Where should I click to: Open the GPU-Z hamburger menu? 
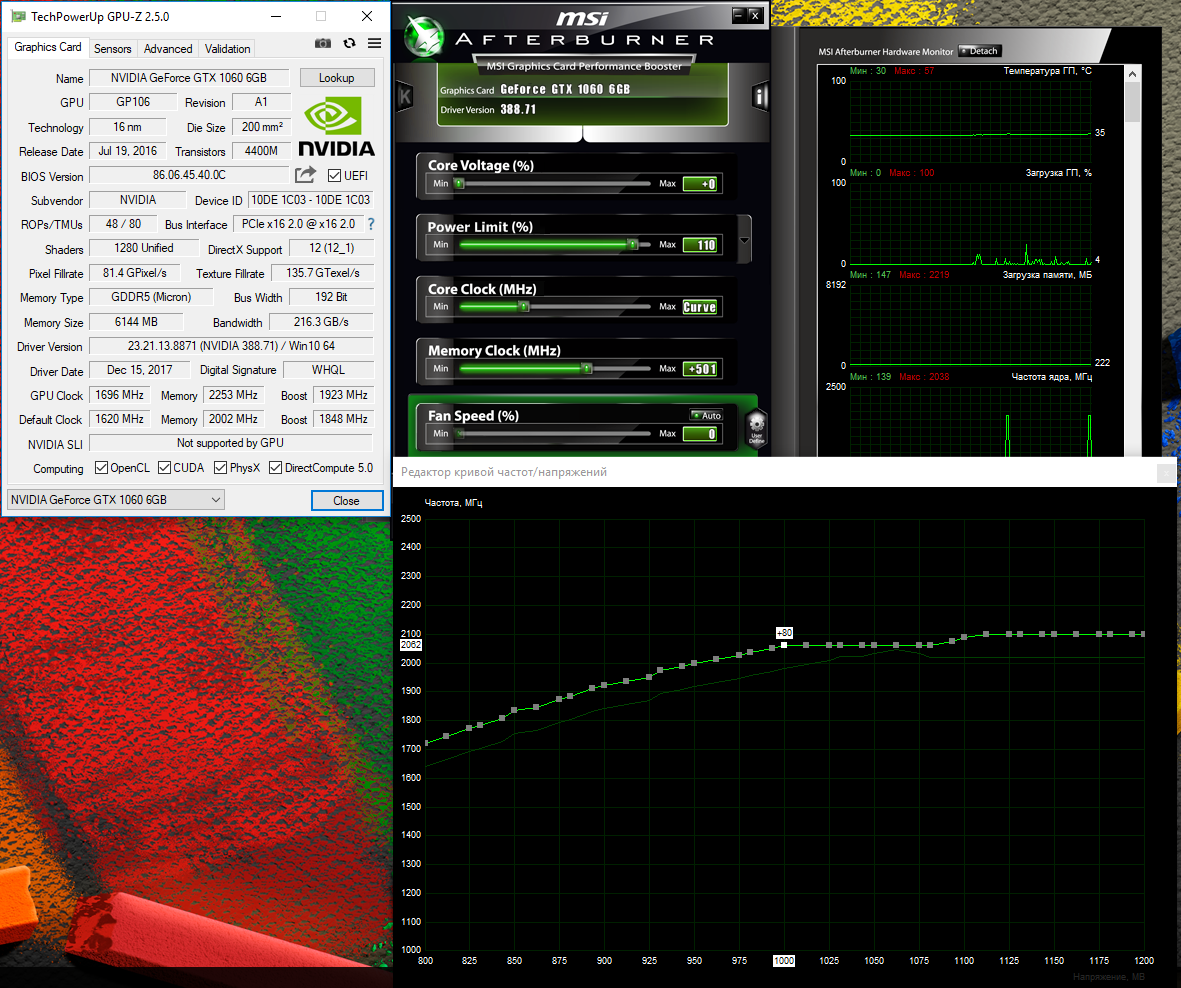(x=374, y=44)
